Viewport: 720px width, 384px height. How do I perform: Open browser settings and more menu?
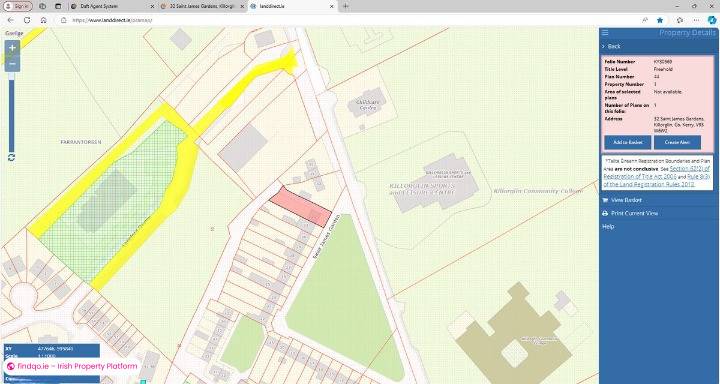click(x=697, y=20)
